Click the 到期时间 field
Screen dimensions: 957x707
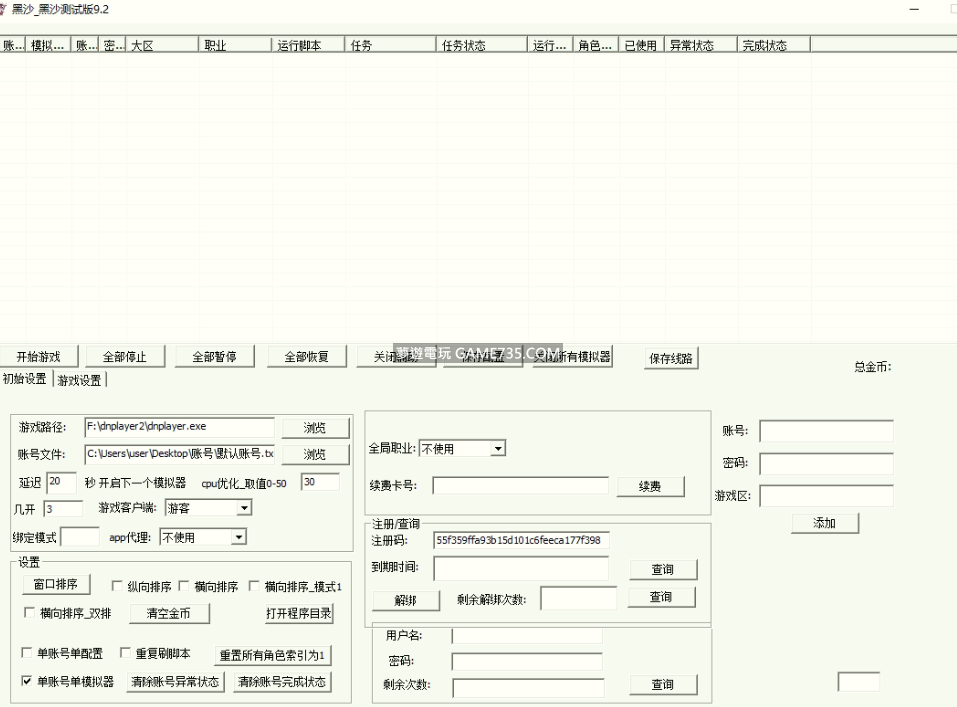[x=521, y=568]
